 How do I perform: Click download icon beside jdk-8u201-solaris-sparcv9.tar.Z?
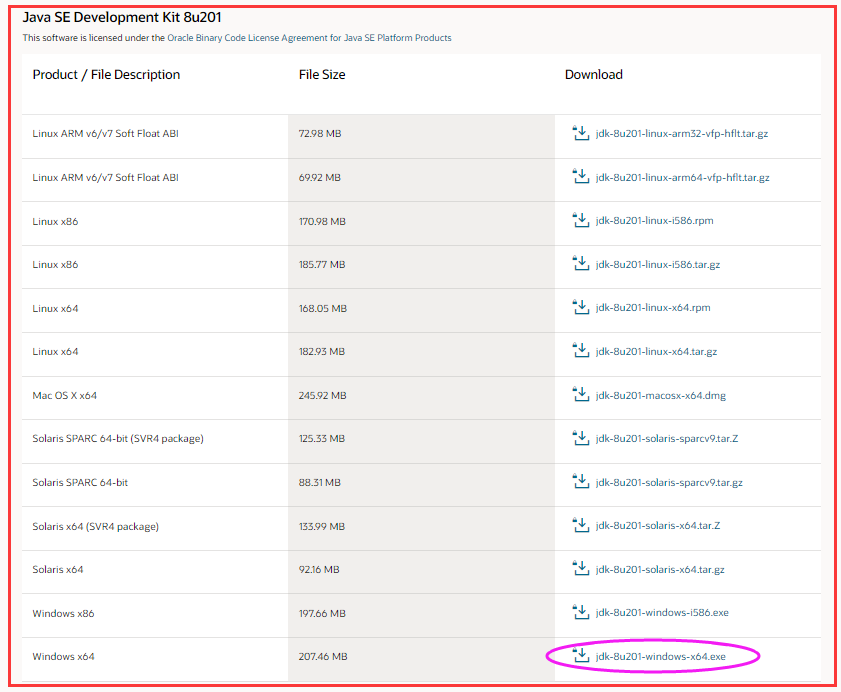coord(580,438)
